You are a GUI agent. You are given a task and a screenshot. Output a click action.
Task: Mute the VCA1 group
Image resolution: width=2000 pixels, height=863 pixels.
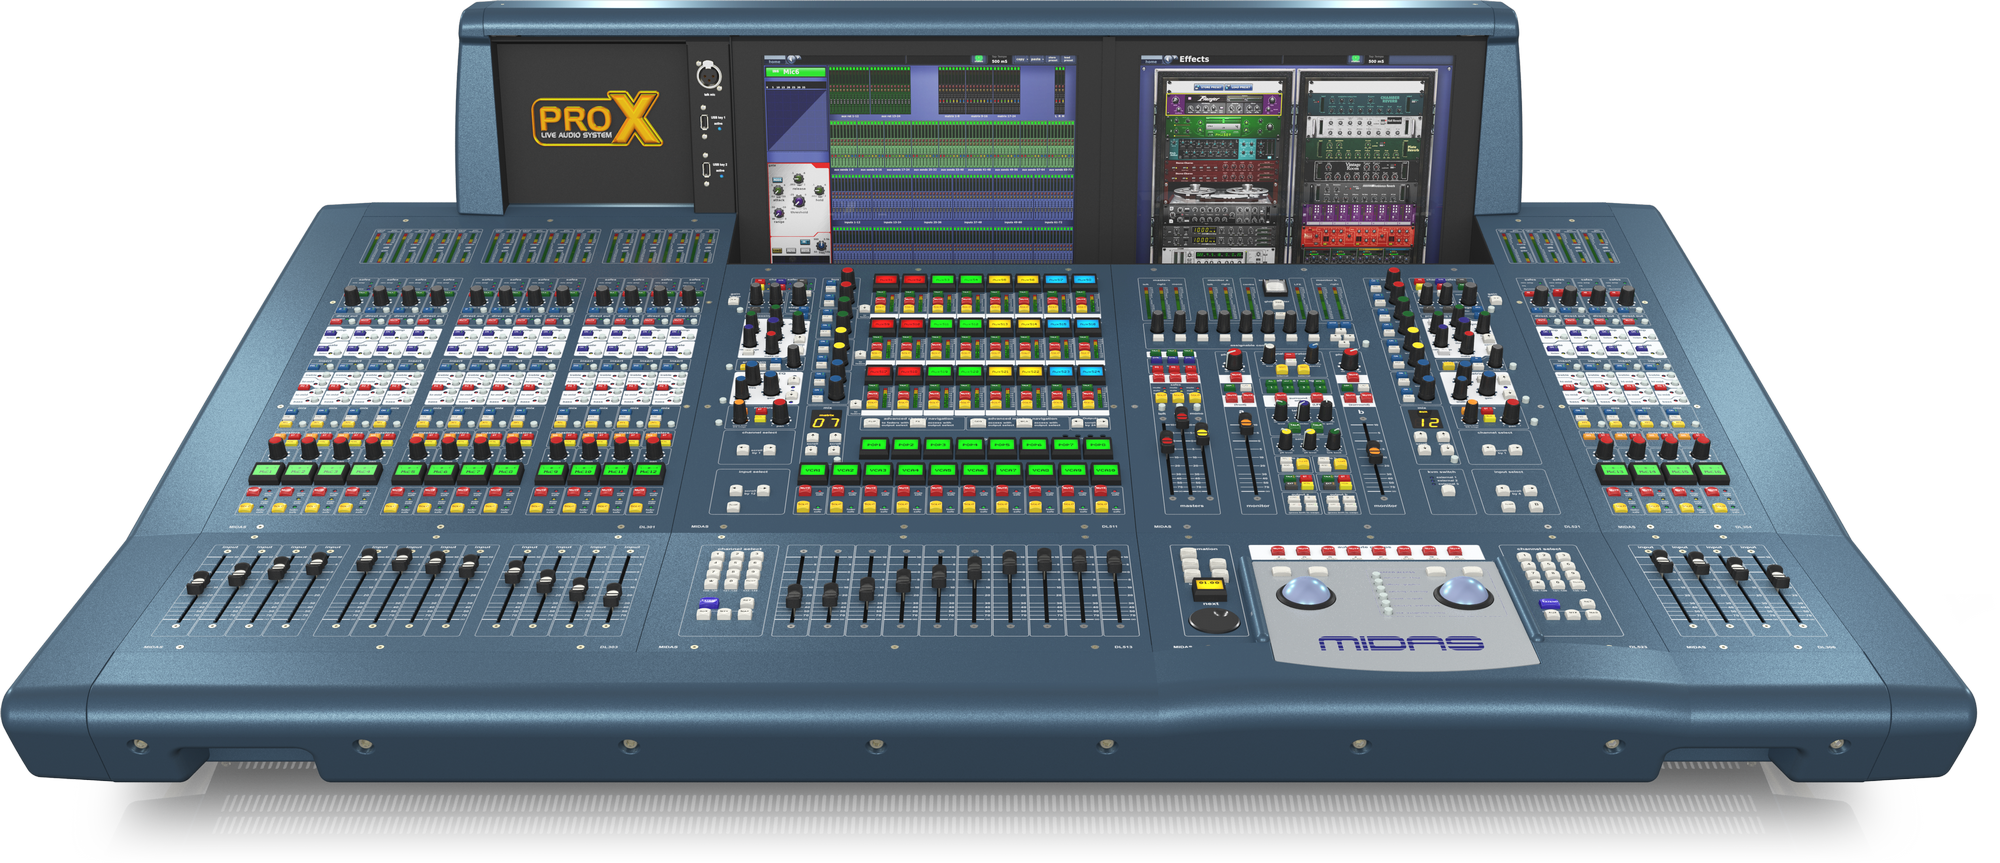805,491
